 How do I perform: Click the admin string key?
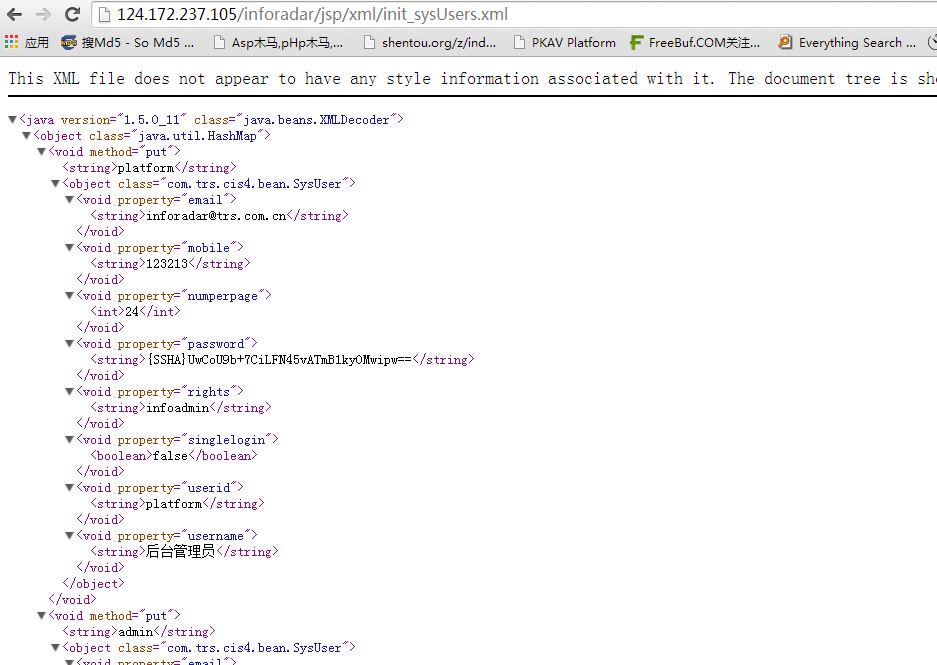(136, 632)
